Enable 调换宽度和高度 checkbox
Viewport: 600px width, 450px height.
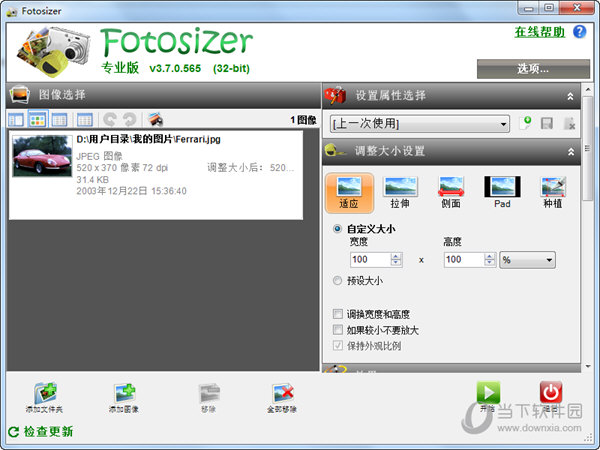pos(338,314)
